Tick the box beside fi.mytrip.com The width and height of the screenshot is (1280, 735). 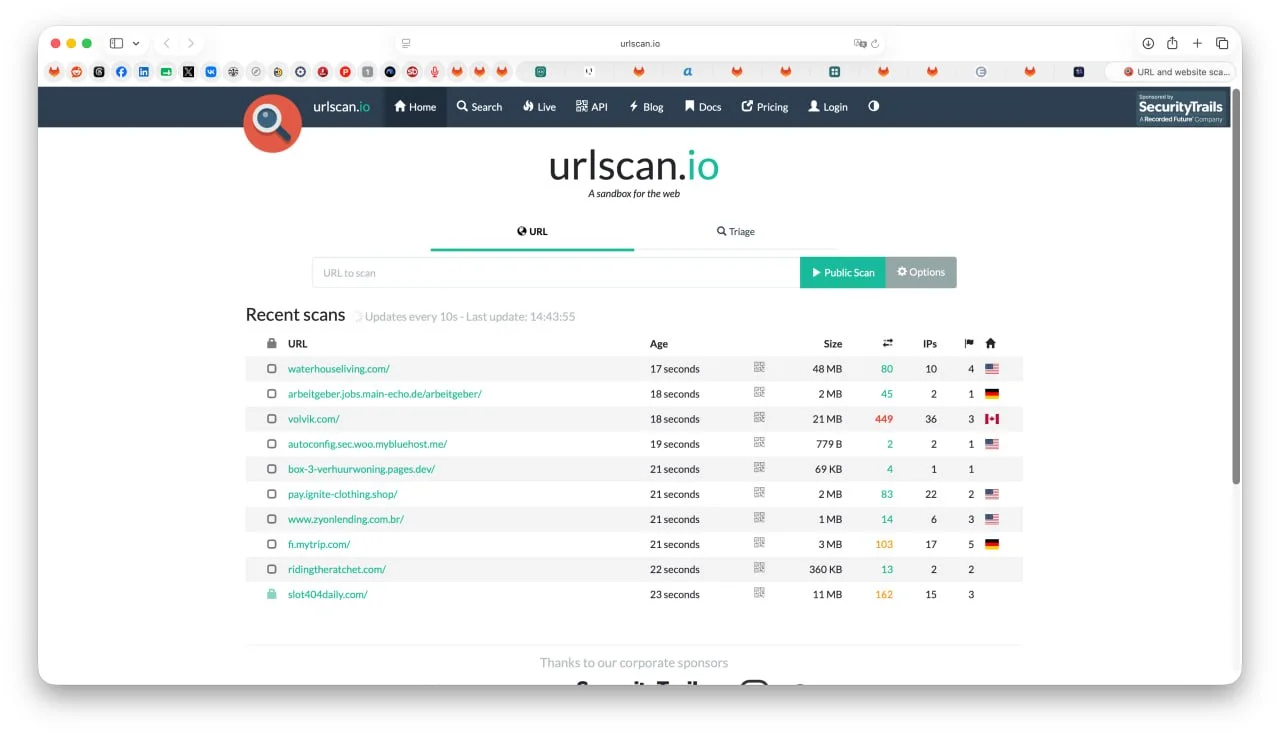click(x=271, y=543)
